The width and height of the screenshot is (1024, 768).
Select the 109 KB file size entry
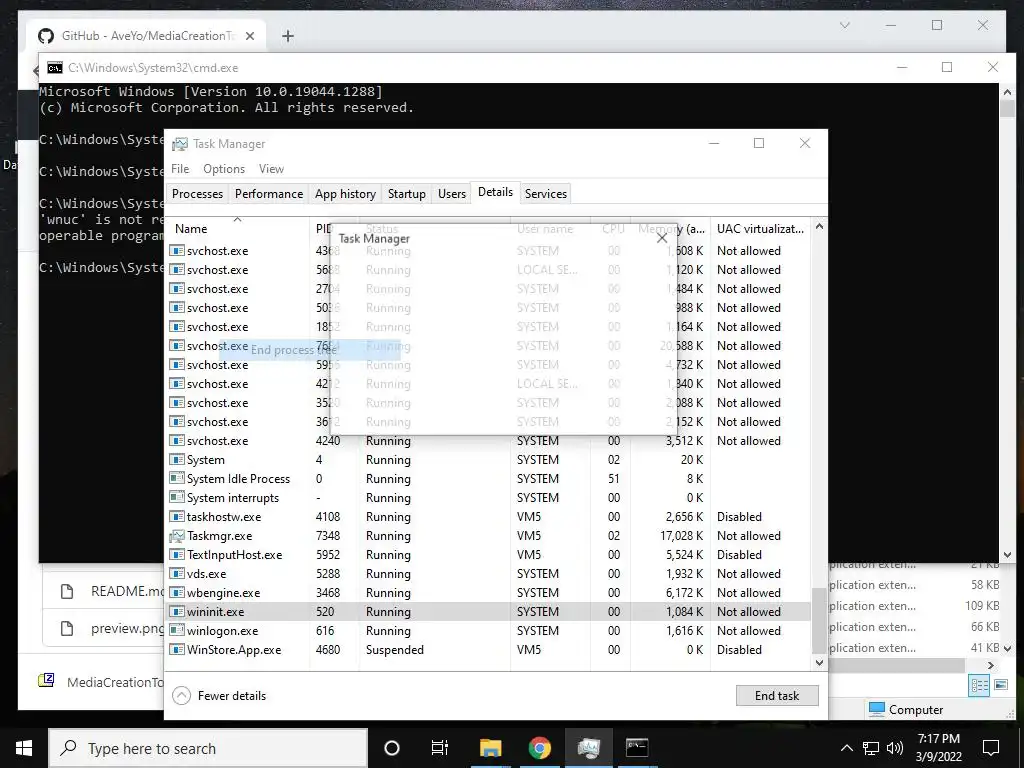click(982, 605)
